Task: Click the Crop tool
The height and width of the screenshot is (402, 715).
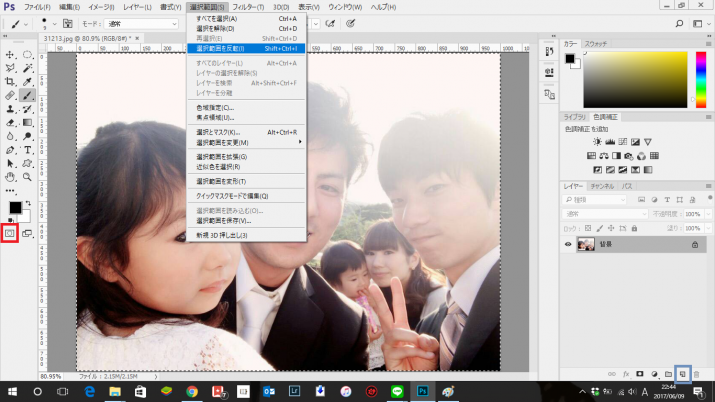Action: (x=10, y=82)
